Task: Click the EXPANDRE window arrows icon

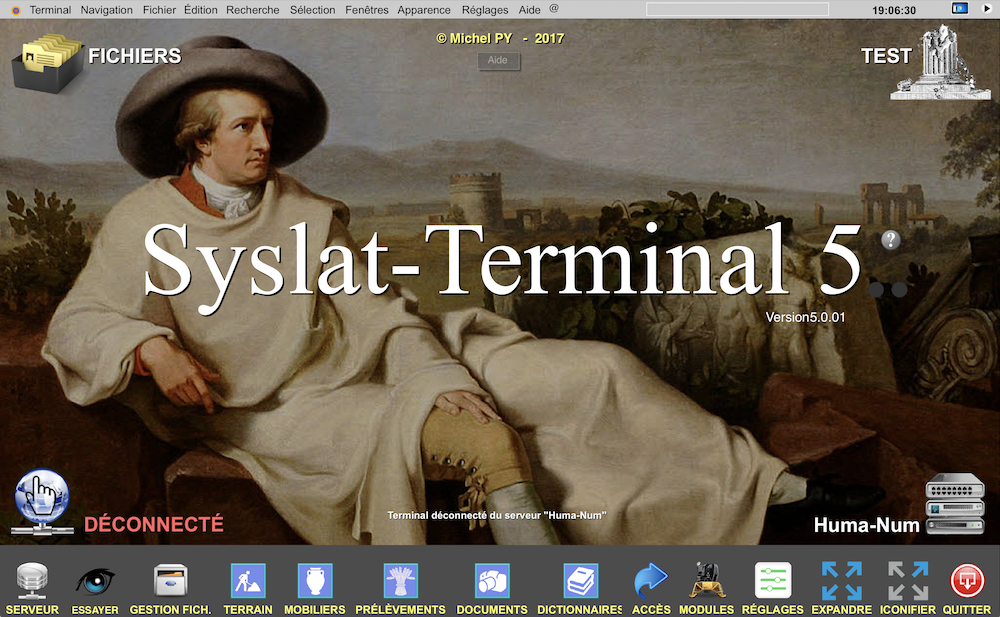Action: pyautogui.click(x=841, y=580)
